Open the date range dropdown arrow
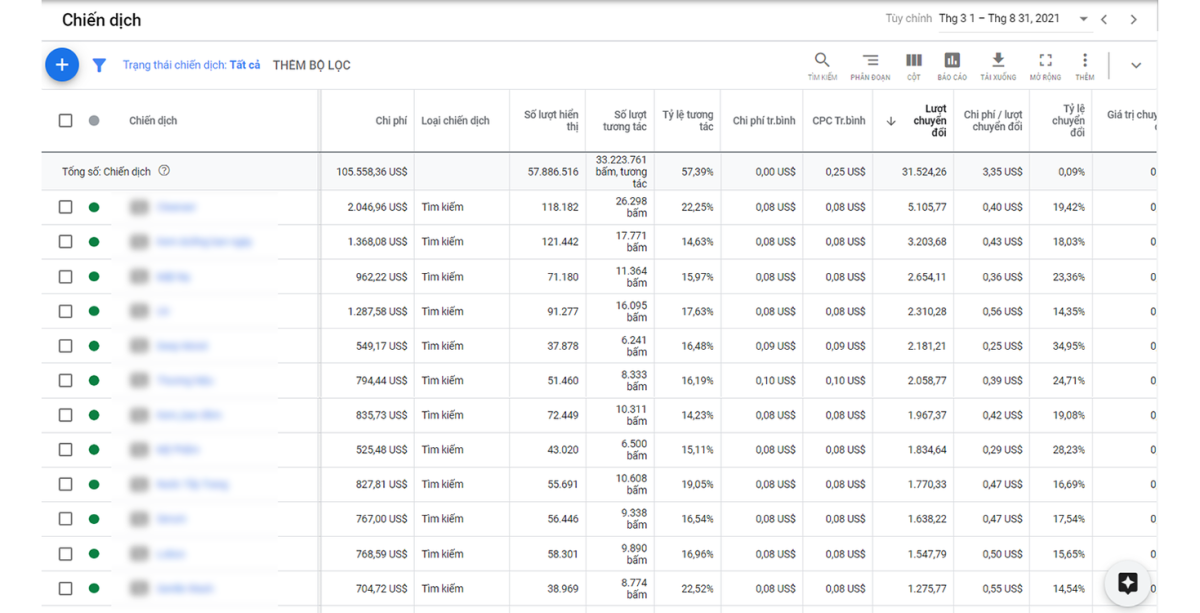Viewport: 1200px width, 613px height. pos(1083,19)
